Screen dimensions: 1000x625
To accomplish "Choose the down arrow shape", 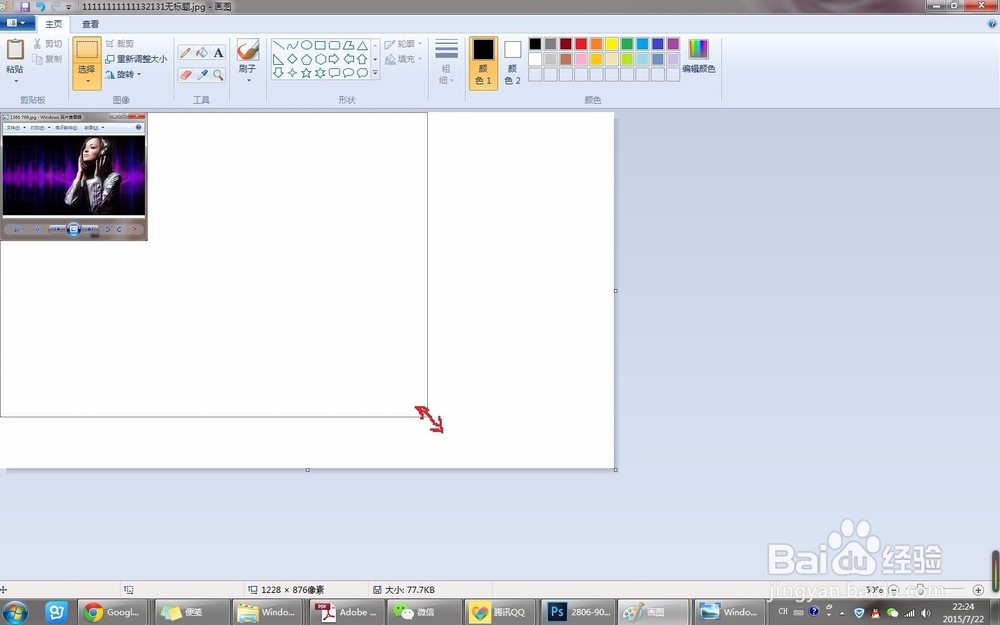I will (279, 73).
